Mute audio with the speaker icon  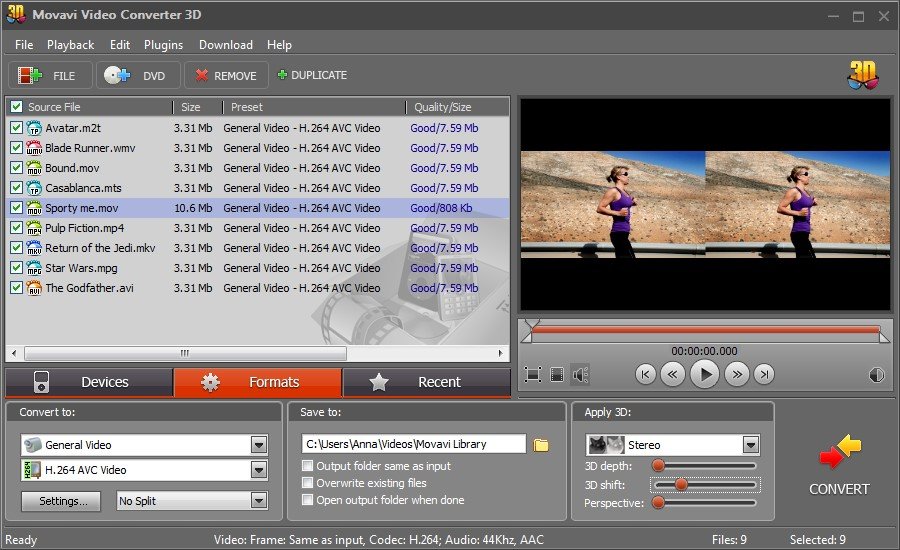pyautogui.click(x=580, y=375)
